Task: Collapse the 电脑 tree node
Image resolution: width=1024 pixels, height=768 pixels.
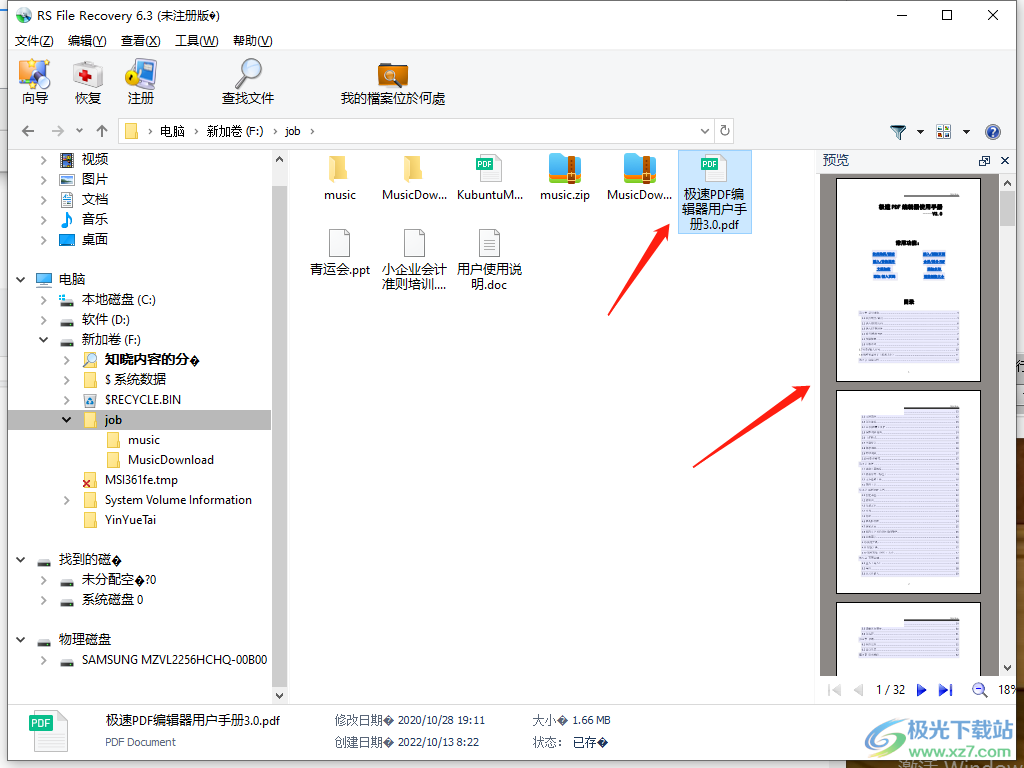Action: coord(21,280)
